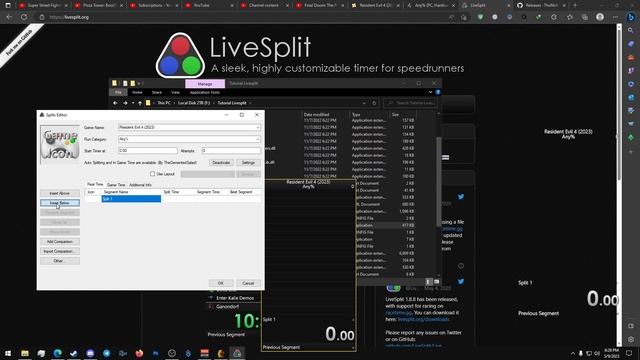Open the livesplit.org/downloads link
640x360 pixels.
pyautogui.click(x=423, y=319)
